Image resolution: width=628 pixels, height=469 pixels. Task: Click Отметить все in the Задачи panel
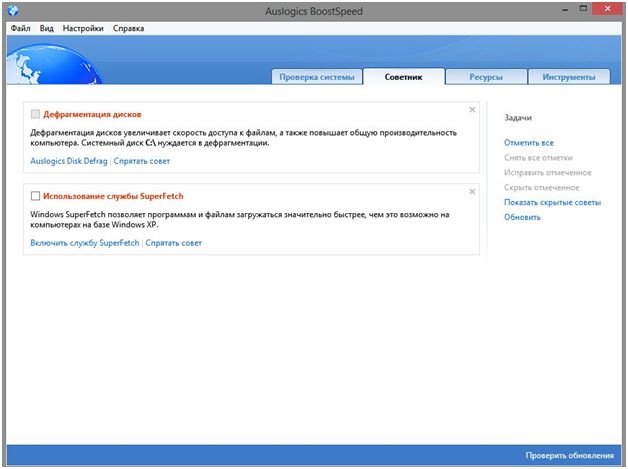tap(529, 144)
